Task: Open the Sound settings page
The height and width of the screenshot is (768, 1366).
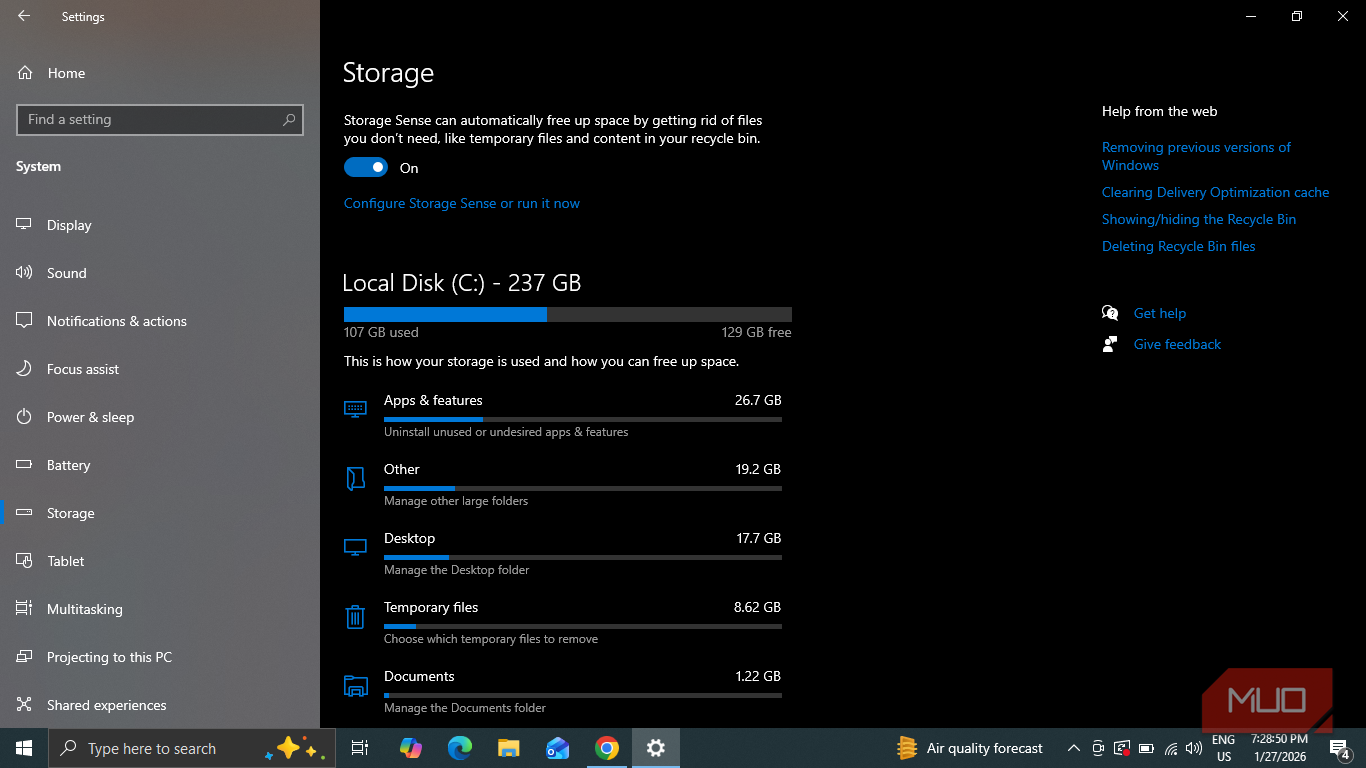Action: 160,273
